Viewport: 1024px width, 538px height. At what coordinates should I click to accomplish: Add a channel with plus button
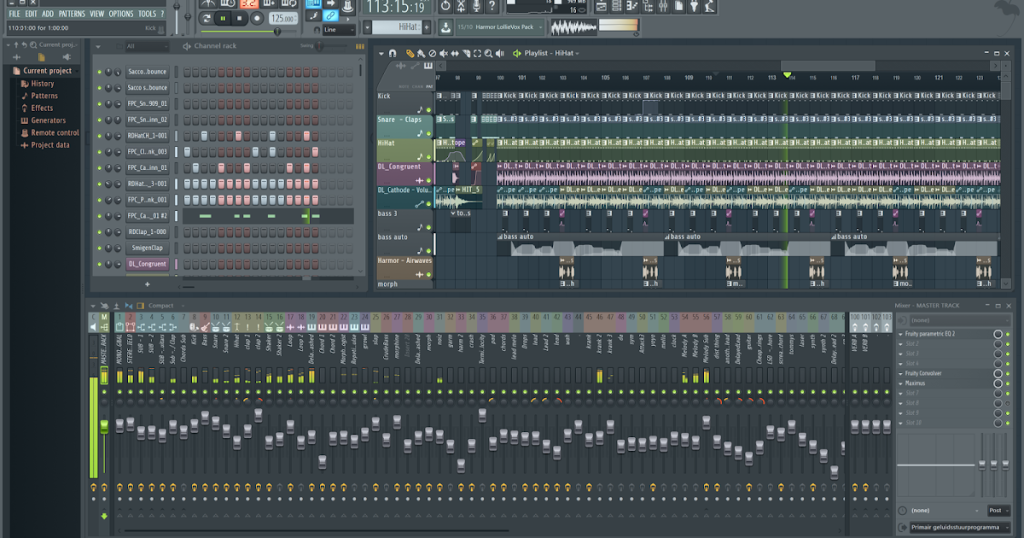pyautogui.click(x=147, y=284)
